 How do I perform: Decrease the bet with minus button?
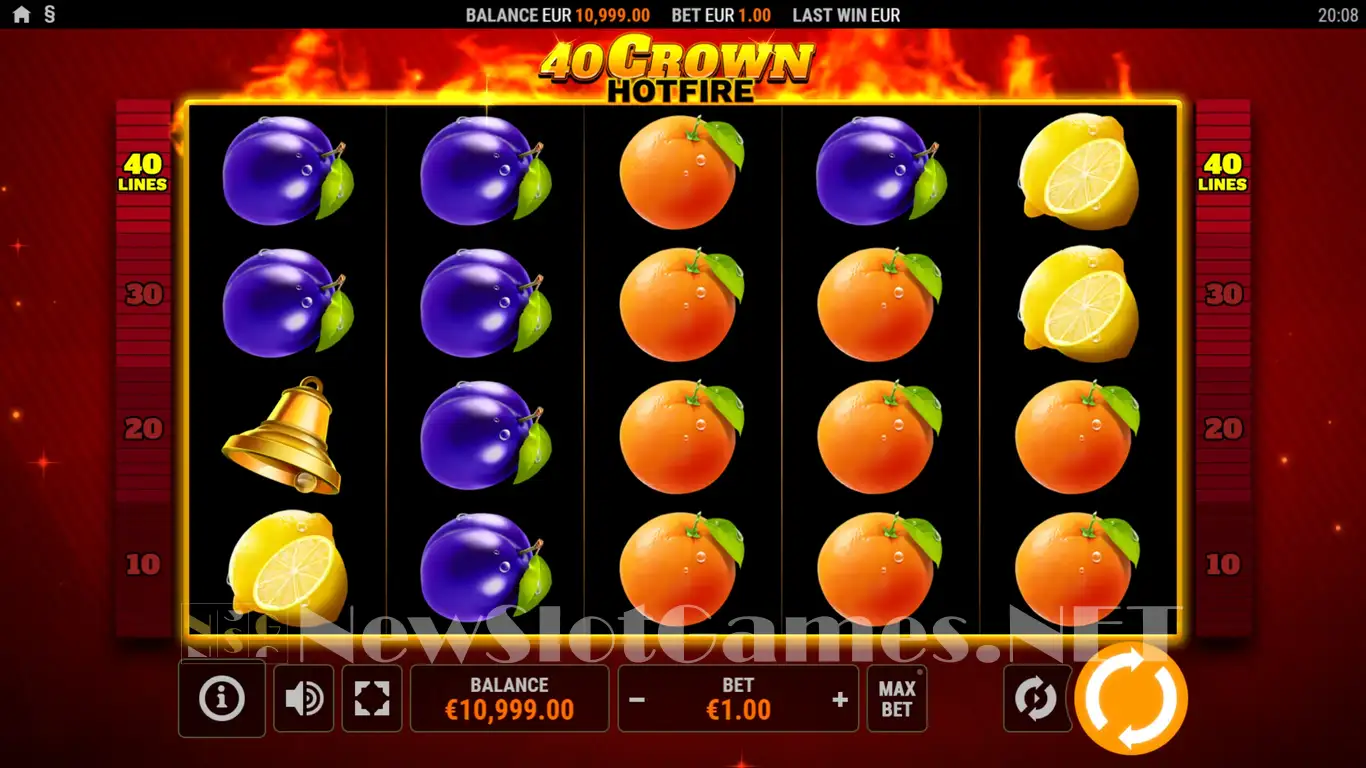[x=637, y=699]
